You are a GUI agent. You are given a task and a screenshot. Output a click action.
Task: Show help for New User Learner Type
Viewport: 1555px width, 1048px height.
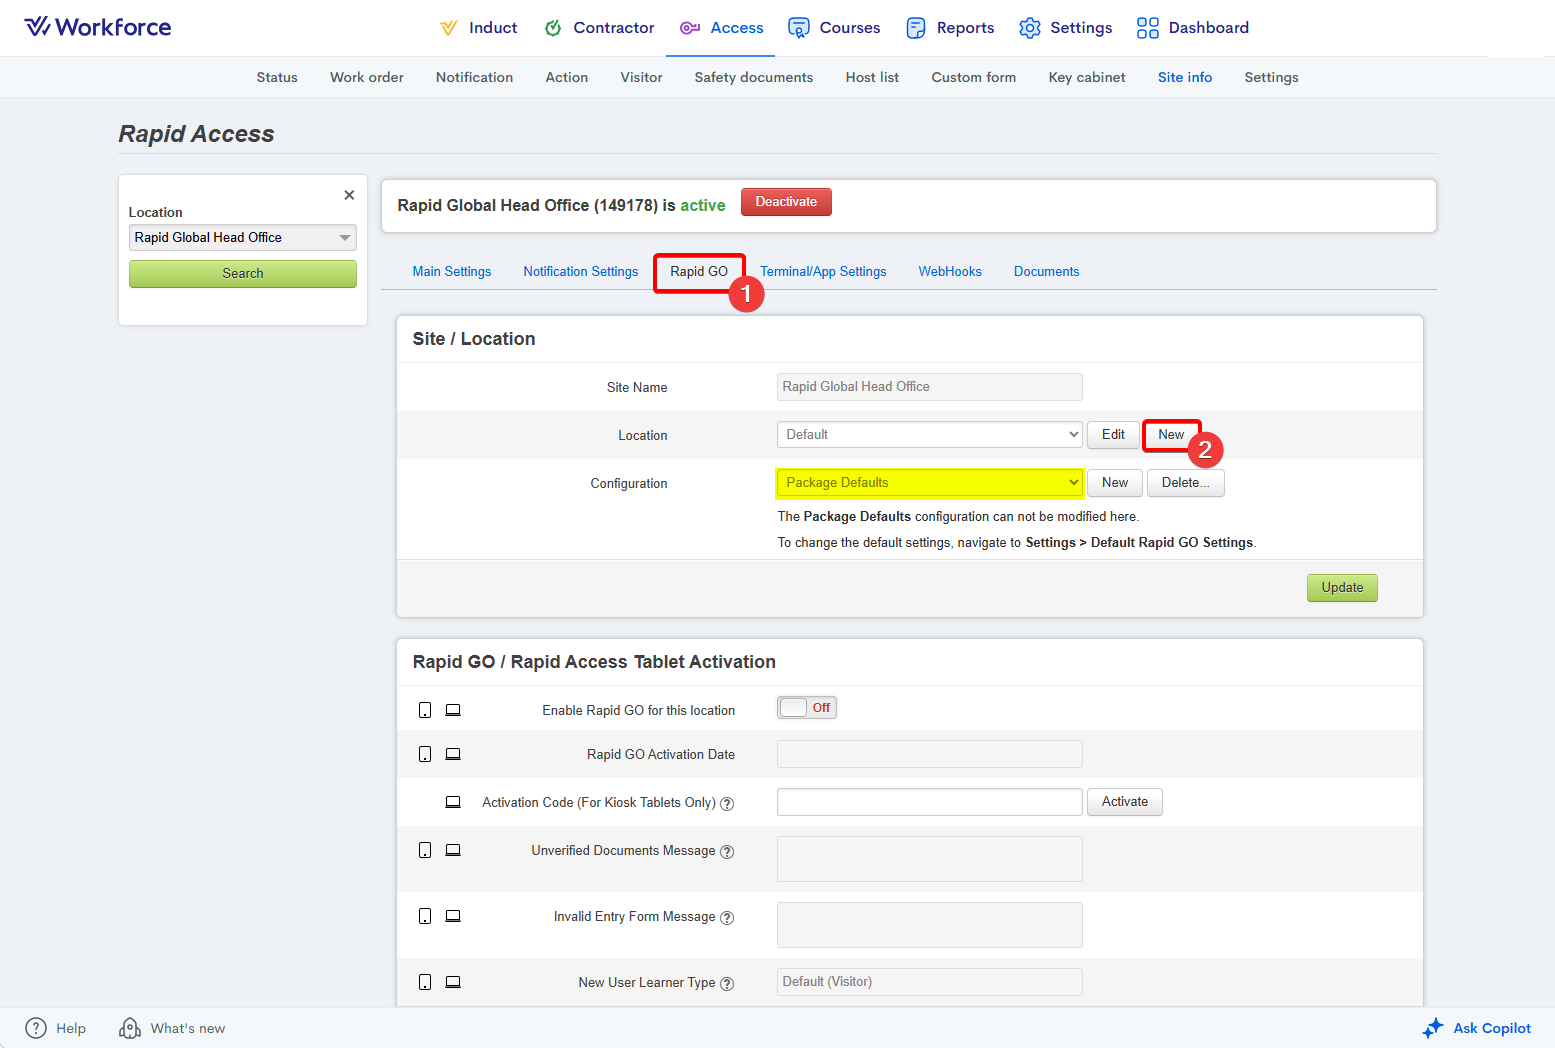(x=727, y=984)
